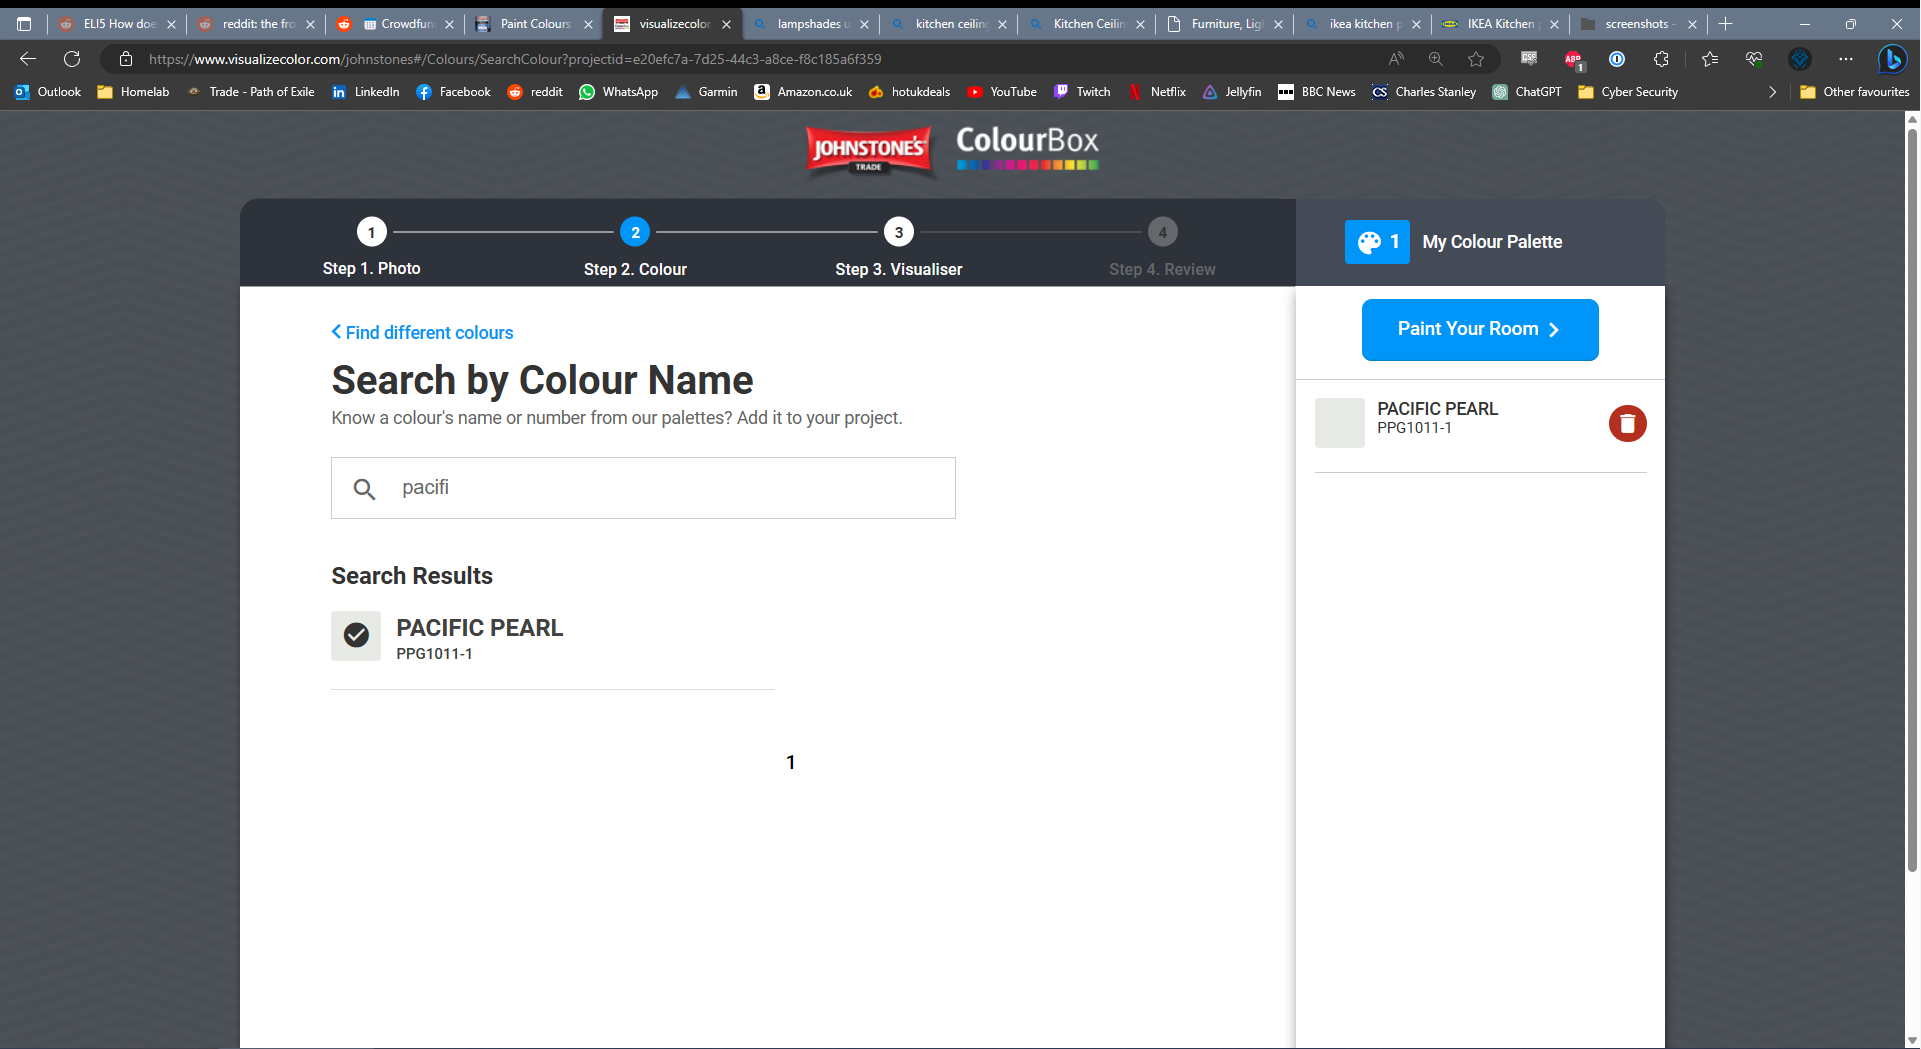Go to results page 1
Viewport: 1921px width, 1049px height.
coord(790,762)
